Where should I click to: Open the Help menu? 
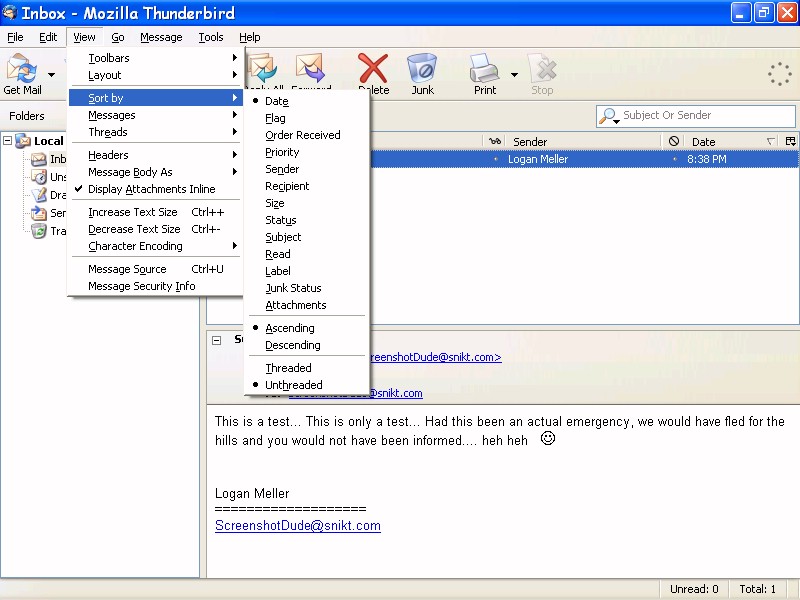tap(249, 37)
